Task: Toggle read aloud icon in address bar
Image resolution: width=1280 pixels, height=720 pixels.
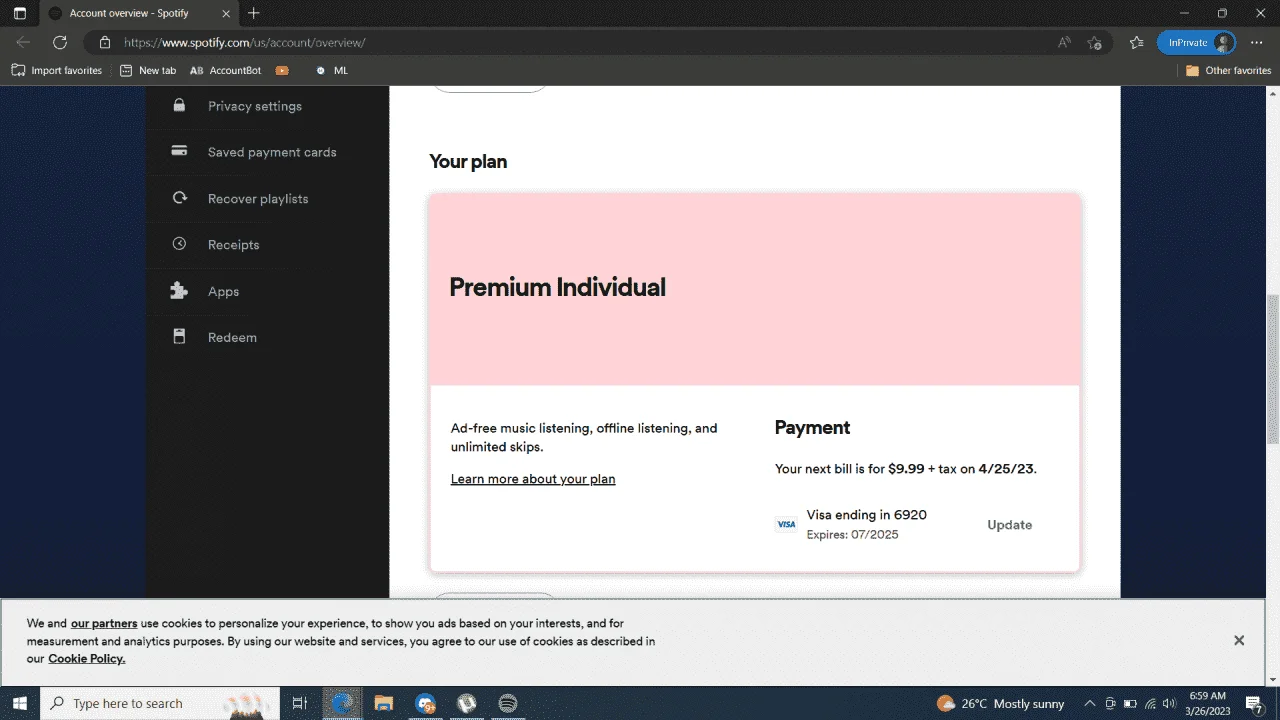Action: tap(1064, 43)
